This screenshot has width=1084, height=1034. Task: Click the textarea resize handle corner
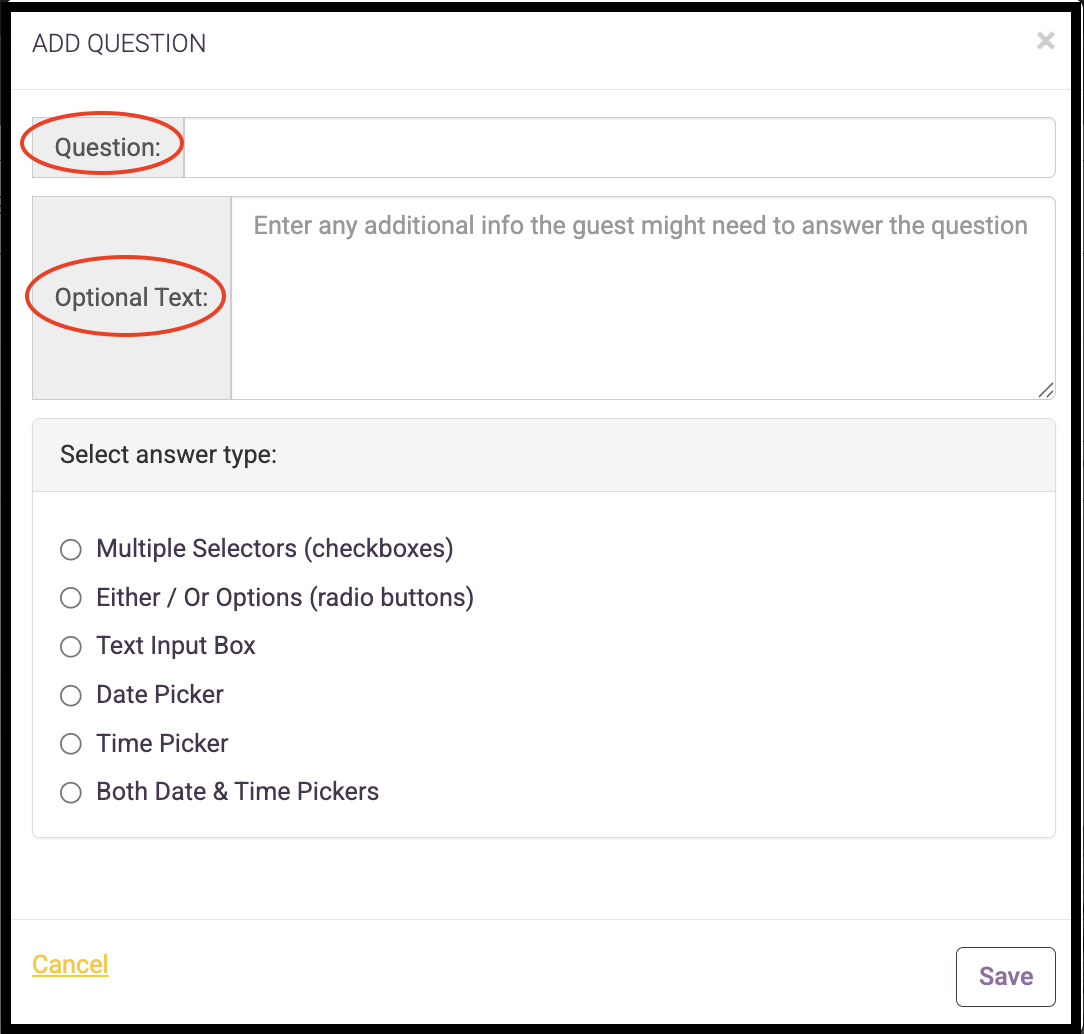coord(1046,391)
